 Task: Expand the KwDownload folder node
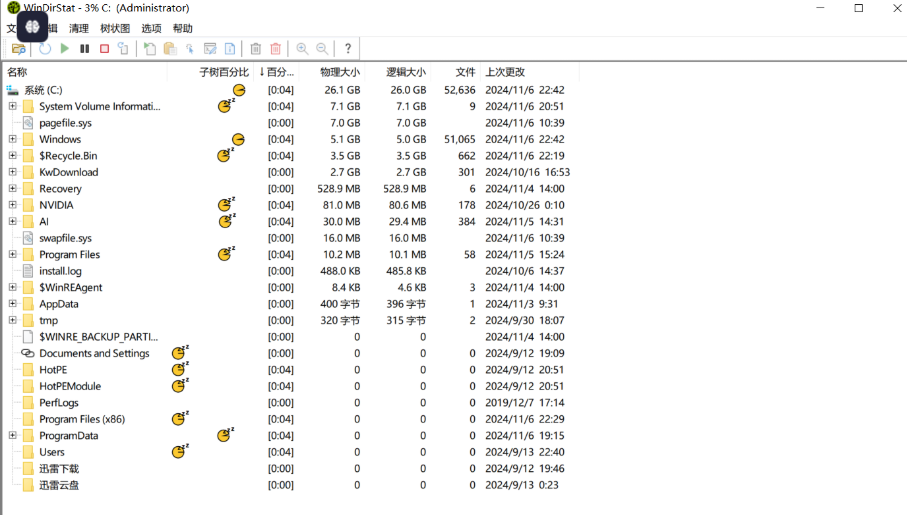(13, 172)
